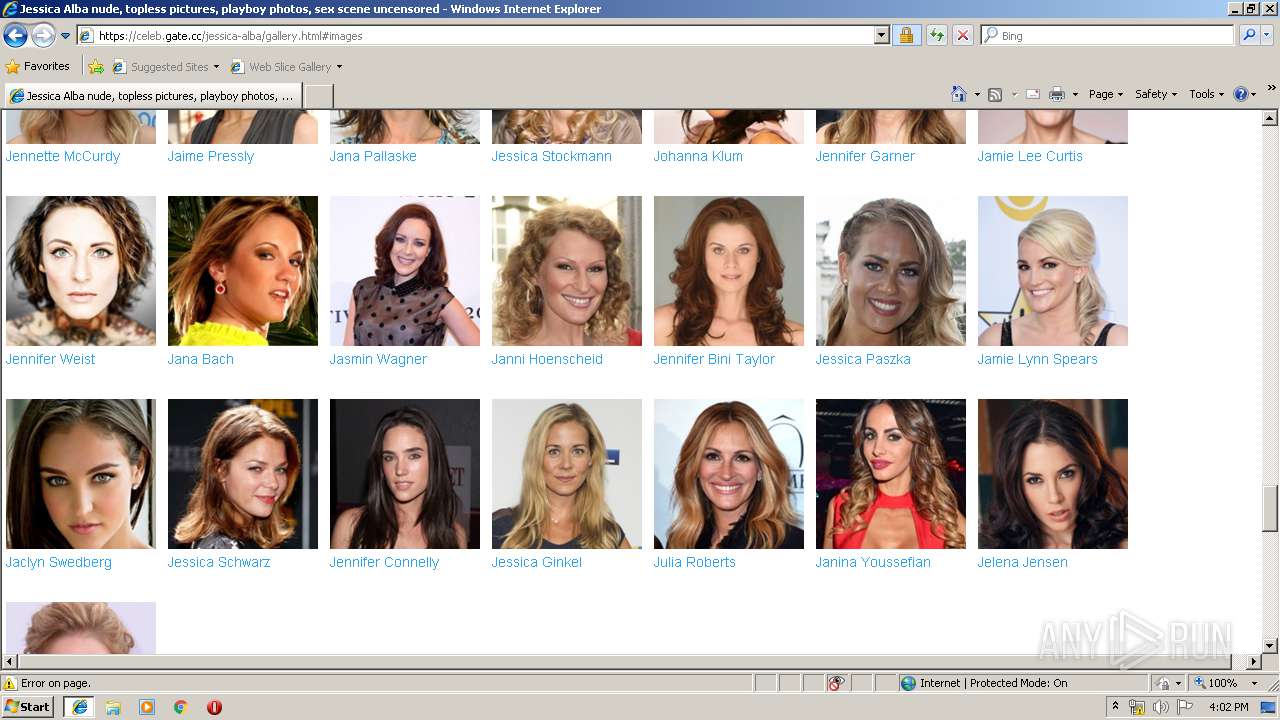Expand the Web Slice Gallery dropdown arrow
Image resolution: width=1280 pixels, height=720 pixels.
click(339, 67)
